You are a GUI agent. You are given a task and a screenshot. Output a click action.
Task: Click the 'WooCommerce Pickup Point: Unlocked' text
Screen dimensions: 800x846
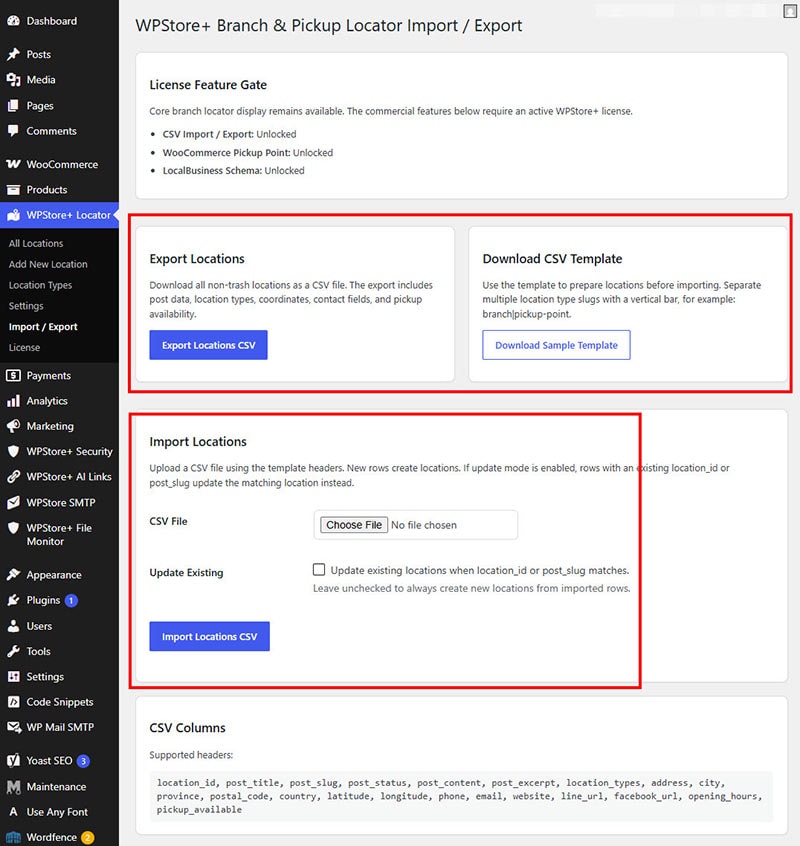(x=248, y=153)
